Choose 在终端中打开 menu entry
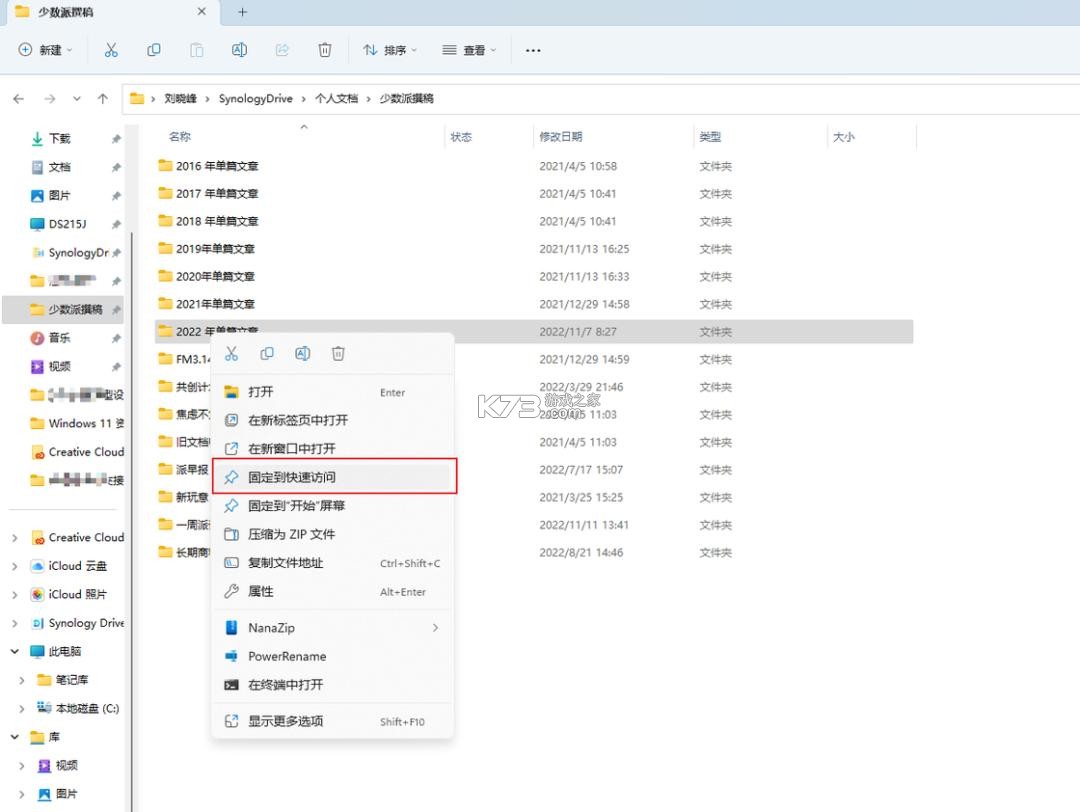 pos(333,685)
